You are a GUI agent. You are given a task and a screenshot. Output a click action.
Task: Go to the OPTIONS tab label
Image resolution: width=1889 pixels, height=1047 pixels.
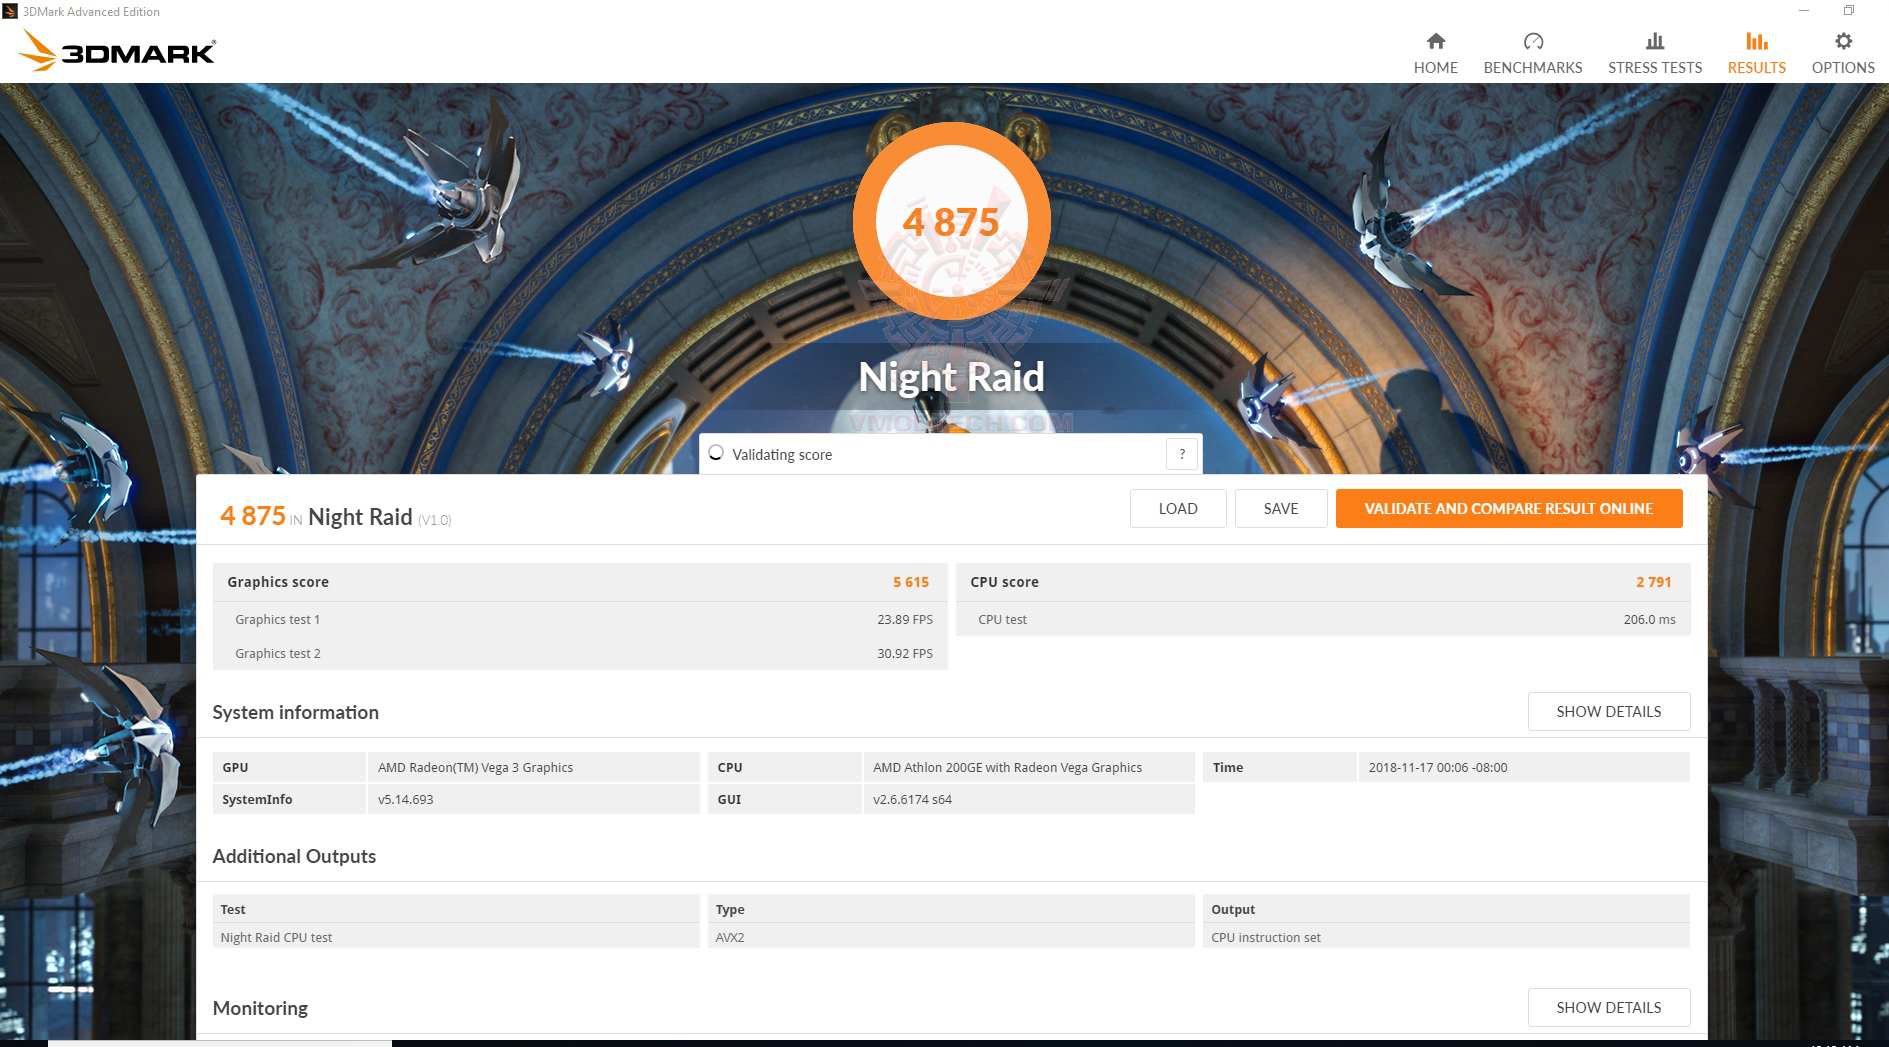point(1843,68)
